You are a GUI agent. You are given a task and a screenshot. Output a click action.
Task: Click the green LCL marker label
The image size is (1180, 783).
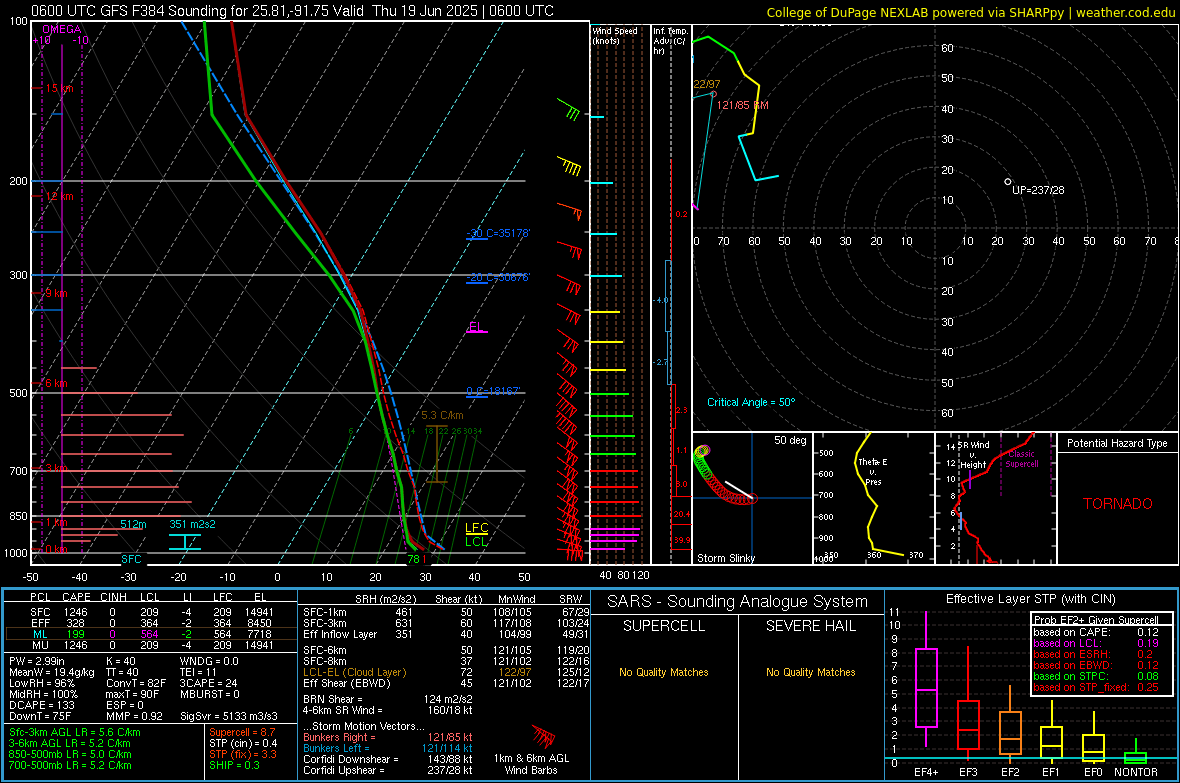point(476,541)
